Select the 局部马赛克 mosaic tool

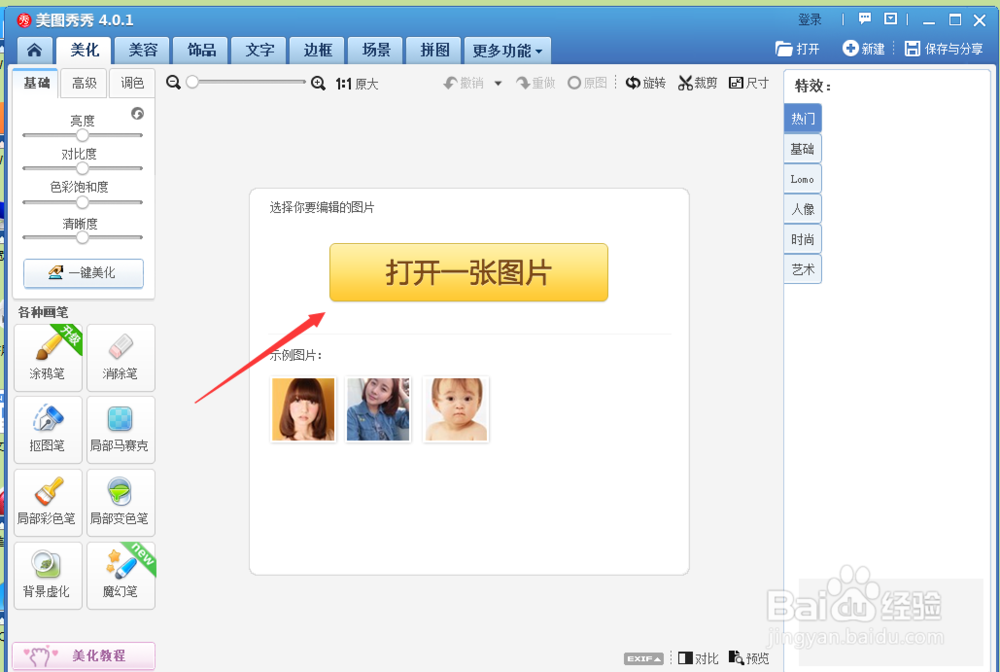coord(121,430)
